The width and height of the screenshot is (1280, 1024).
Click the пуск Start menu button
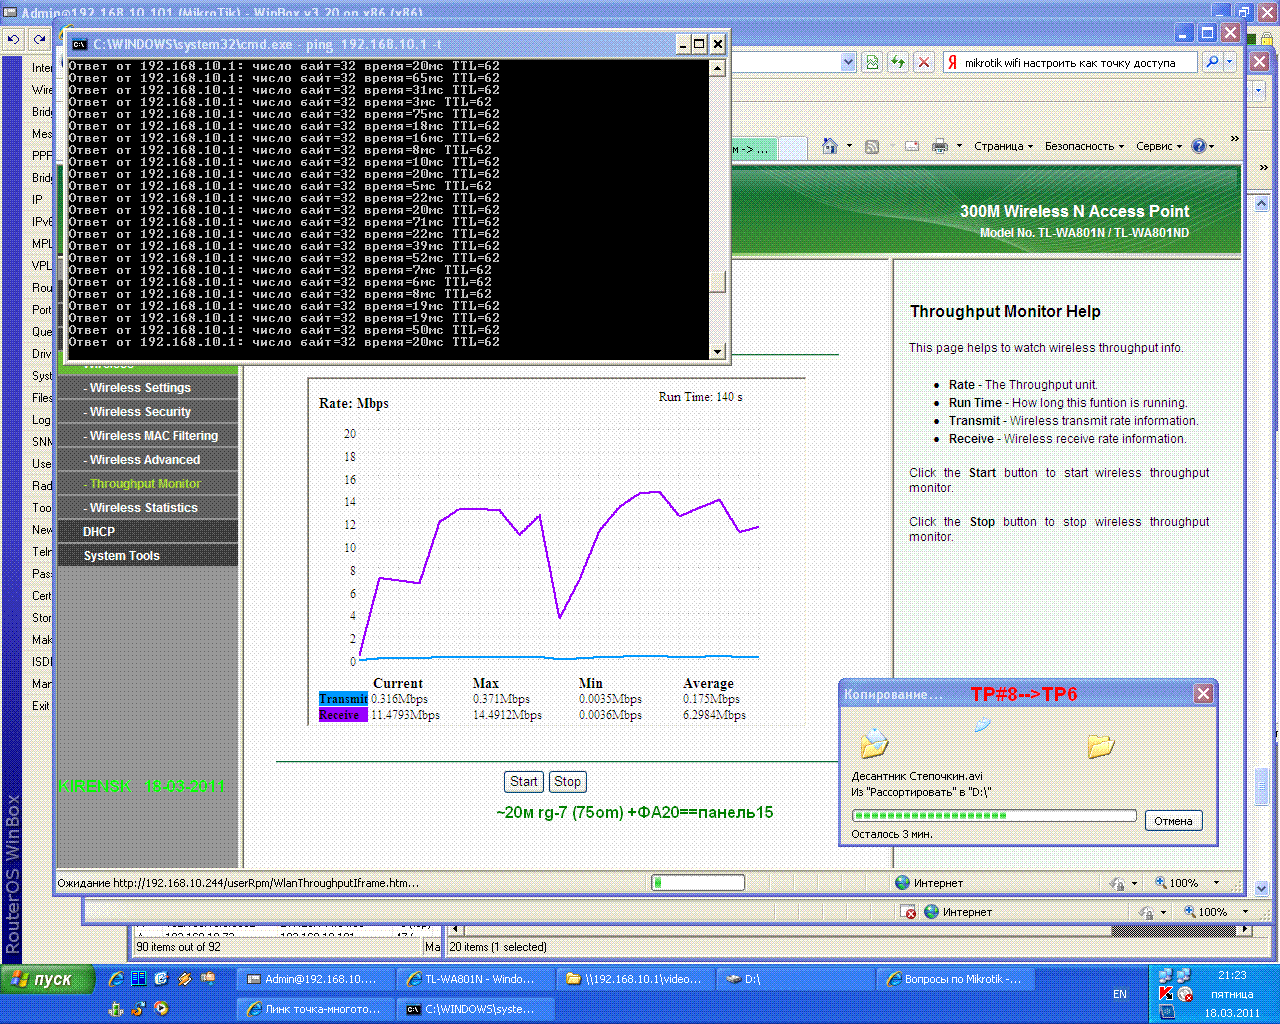48,979
